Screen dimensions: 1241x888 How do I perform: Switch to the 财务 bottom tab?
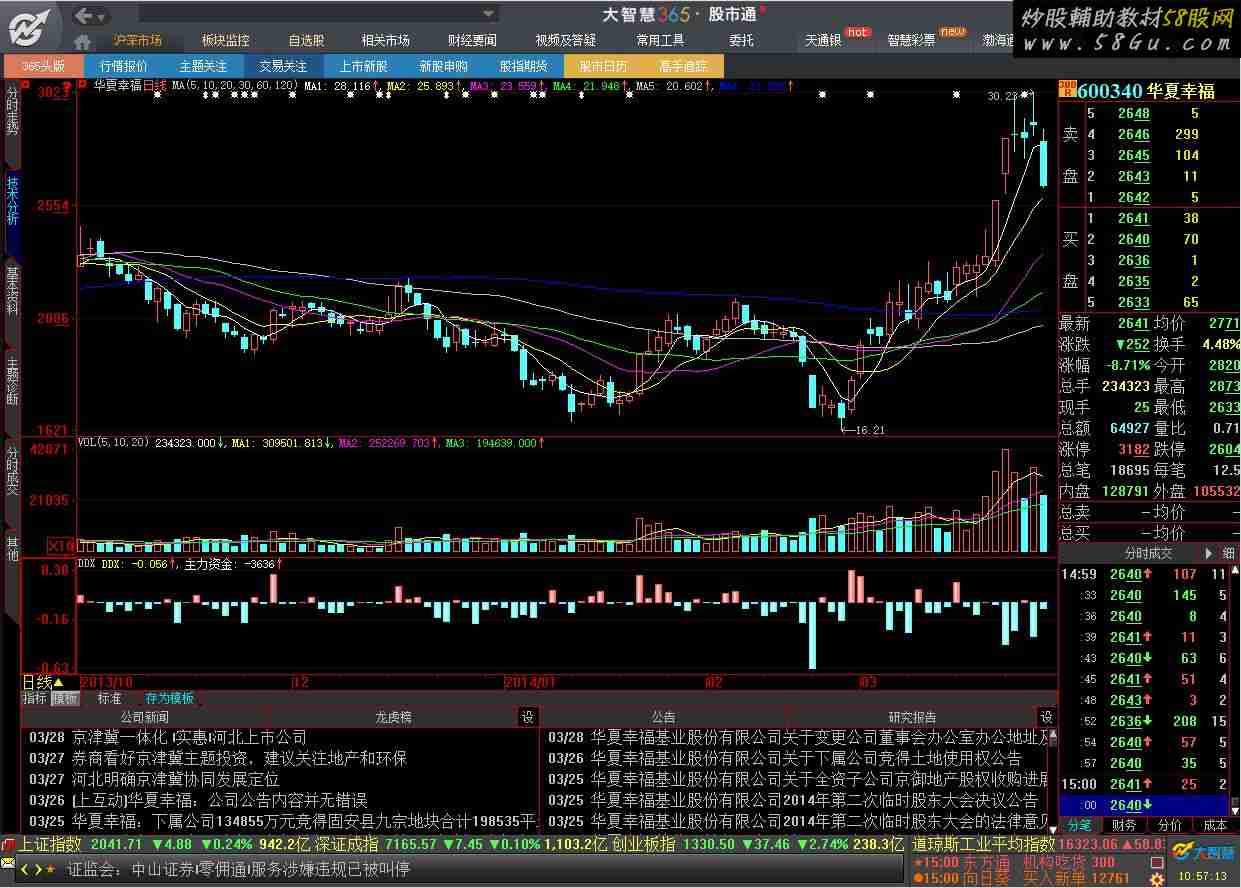click(x=1124, y=825)
